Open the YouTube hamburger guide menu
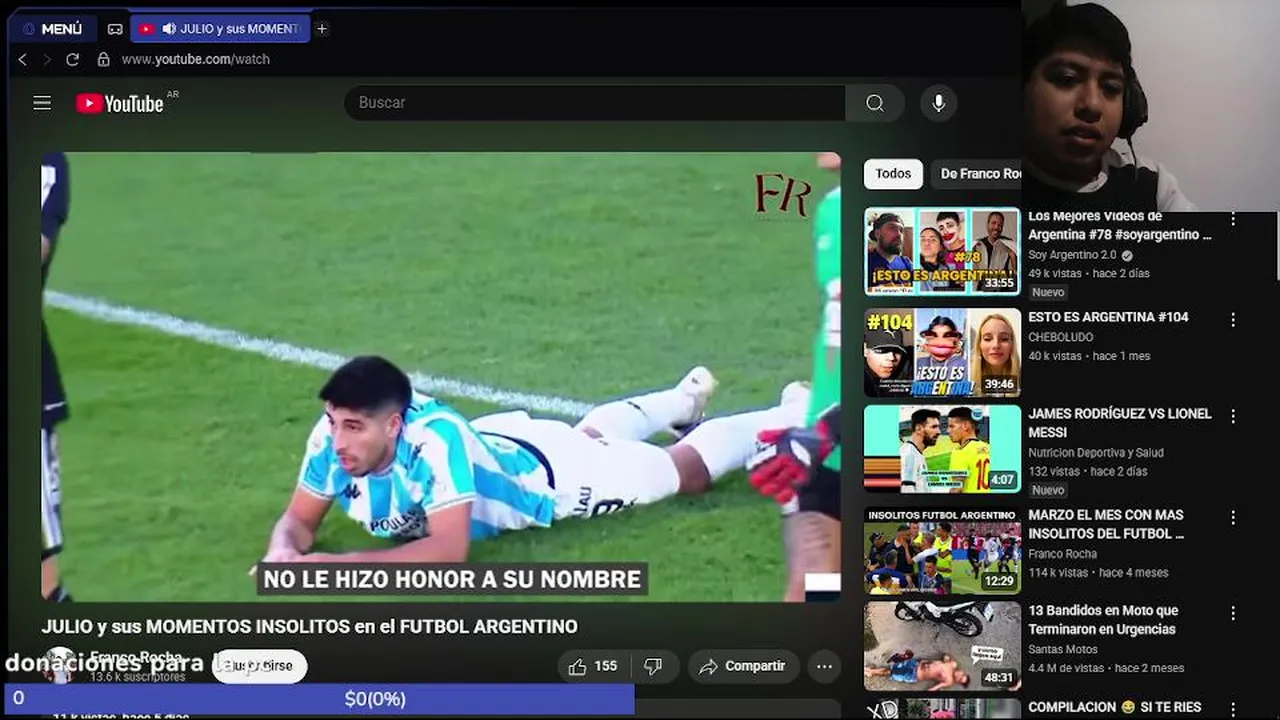Screen dimensions: 1280x720 [42, 103]
